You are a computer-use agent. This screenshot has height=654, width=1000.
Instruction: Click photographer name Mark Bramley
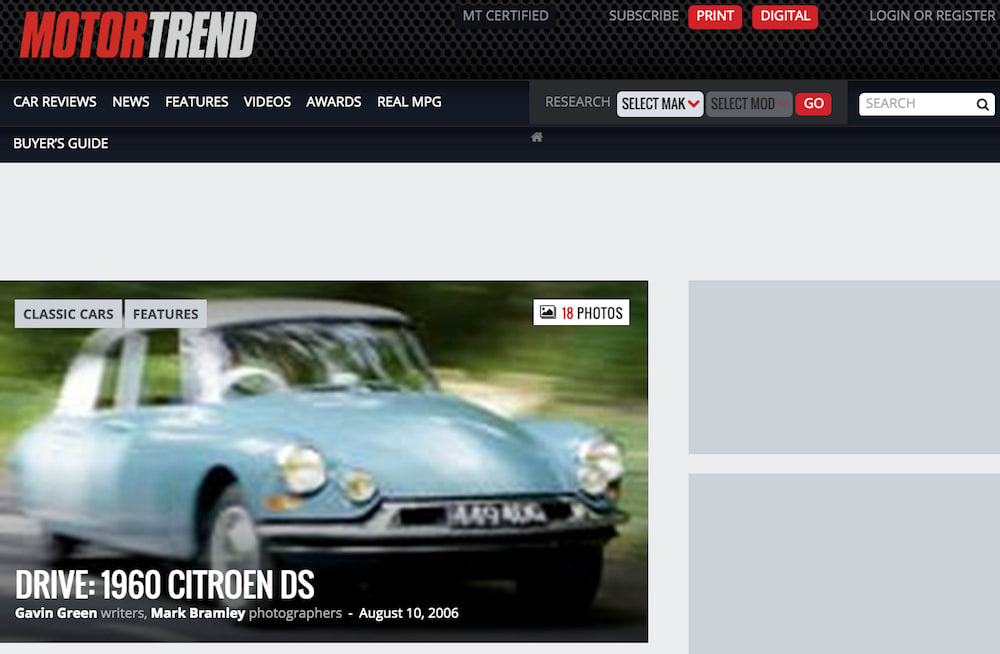pos(198,613)
